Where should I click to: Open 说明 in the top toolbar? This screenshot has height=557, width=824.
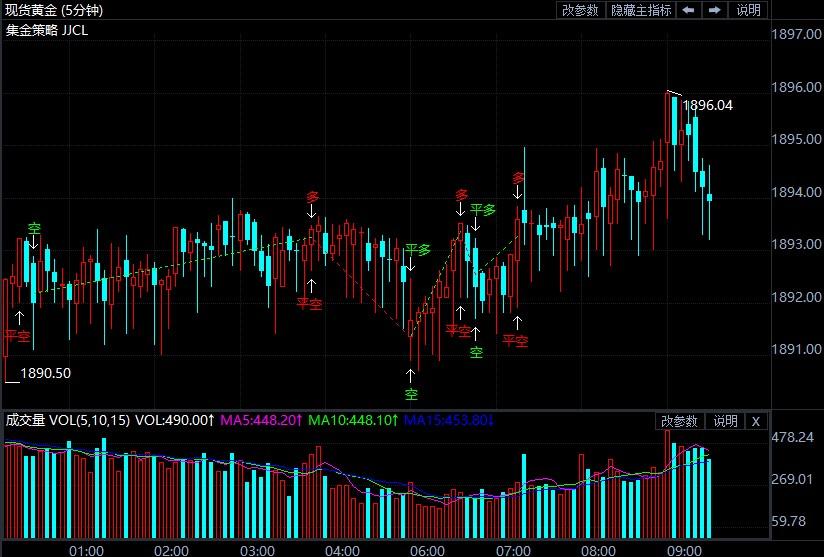point(748,10)
